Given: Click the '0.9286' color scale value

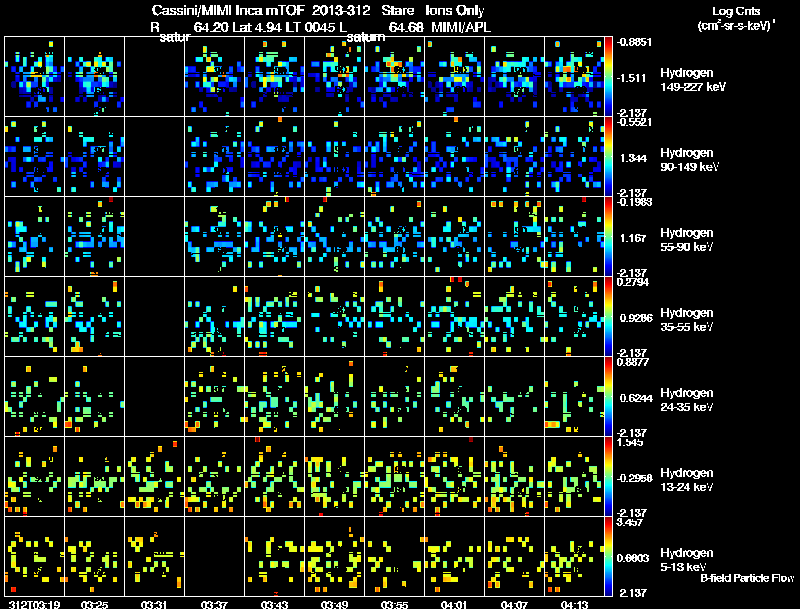Looking at the screenshot, I should [636, 318].
